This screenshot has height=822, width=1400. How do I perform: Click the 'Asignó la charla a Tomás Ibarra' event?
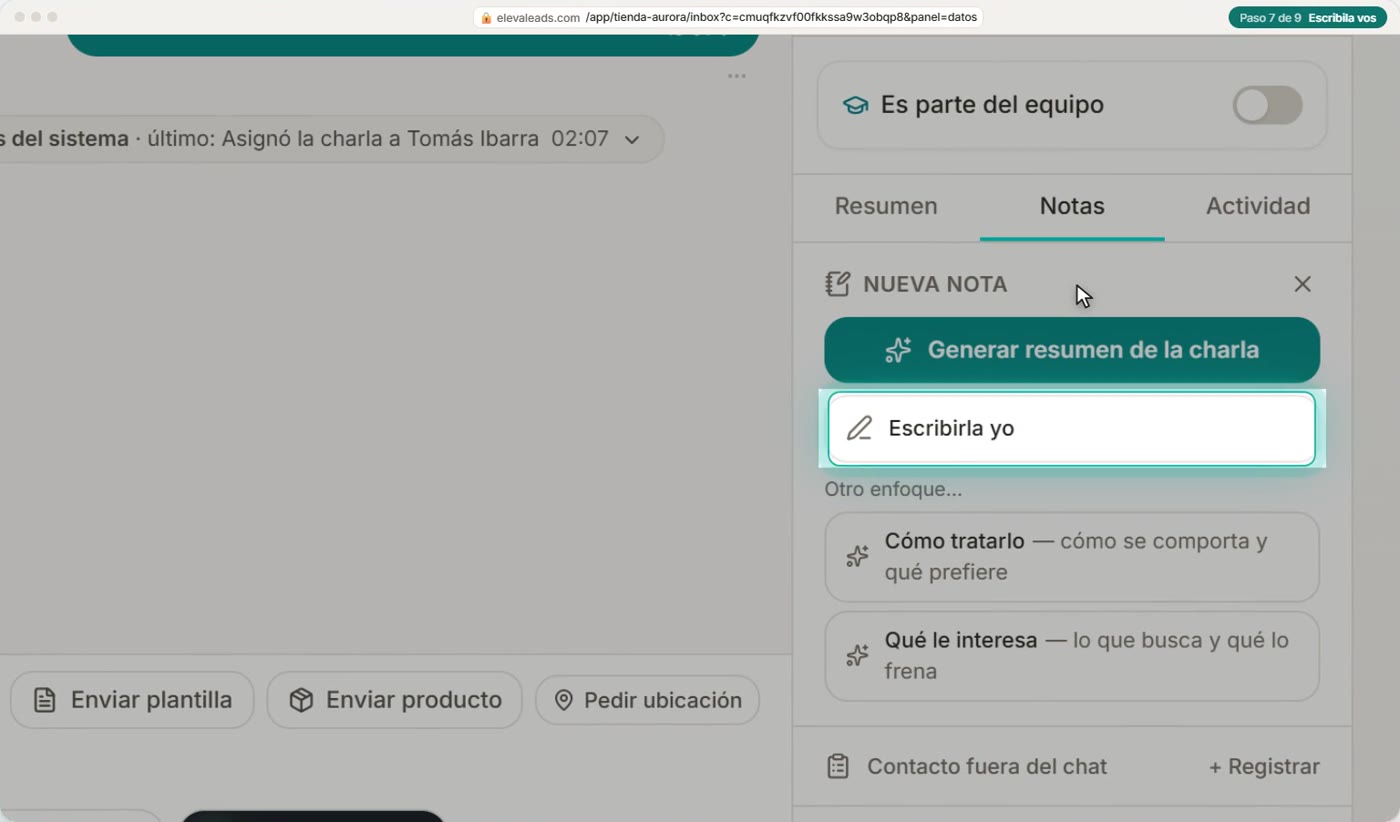pyautogui.click(x=380, y=139)
